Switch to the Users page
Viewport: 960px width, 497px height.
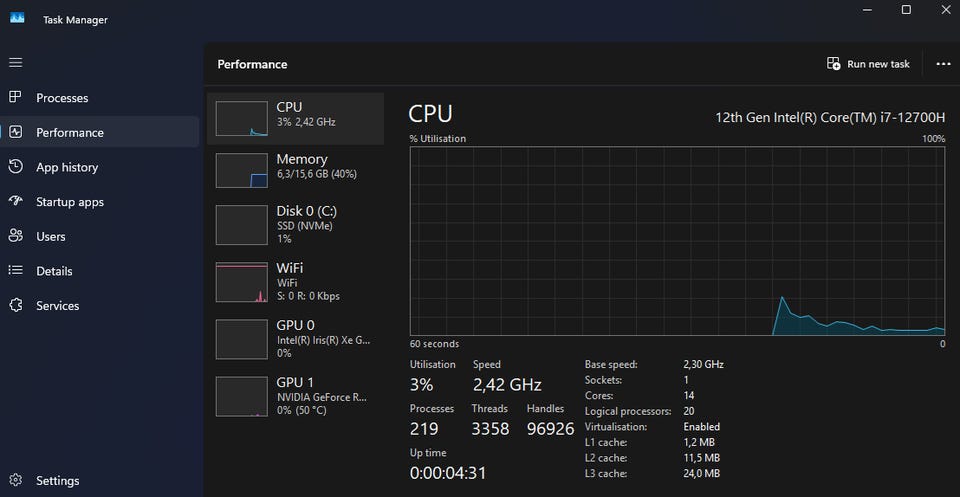pyautogui.click(x=99, y=236)
